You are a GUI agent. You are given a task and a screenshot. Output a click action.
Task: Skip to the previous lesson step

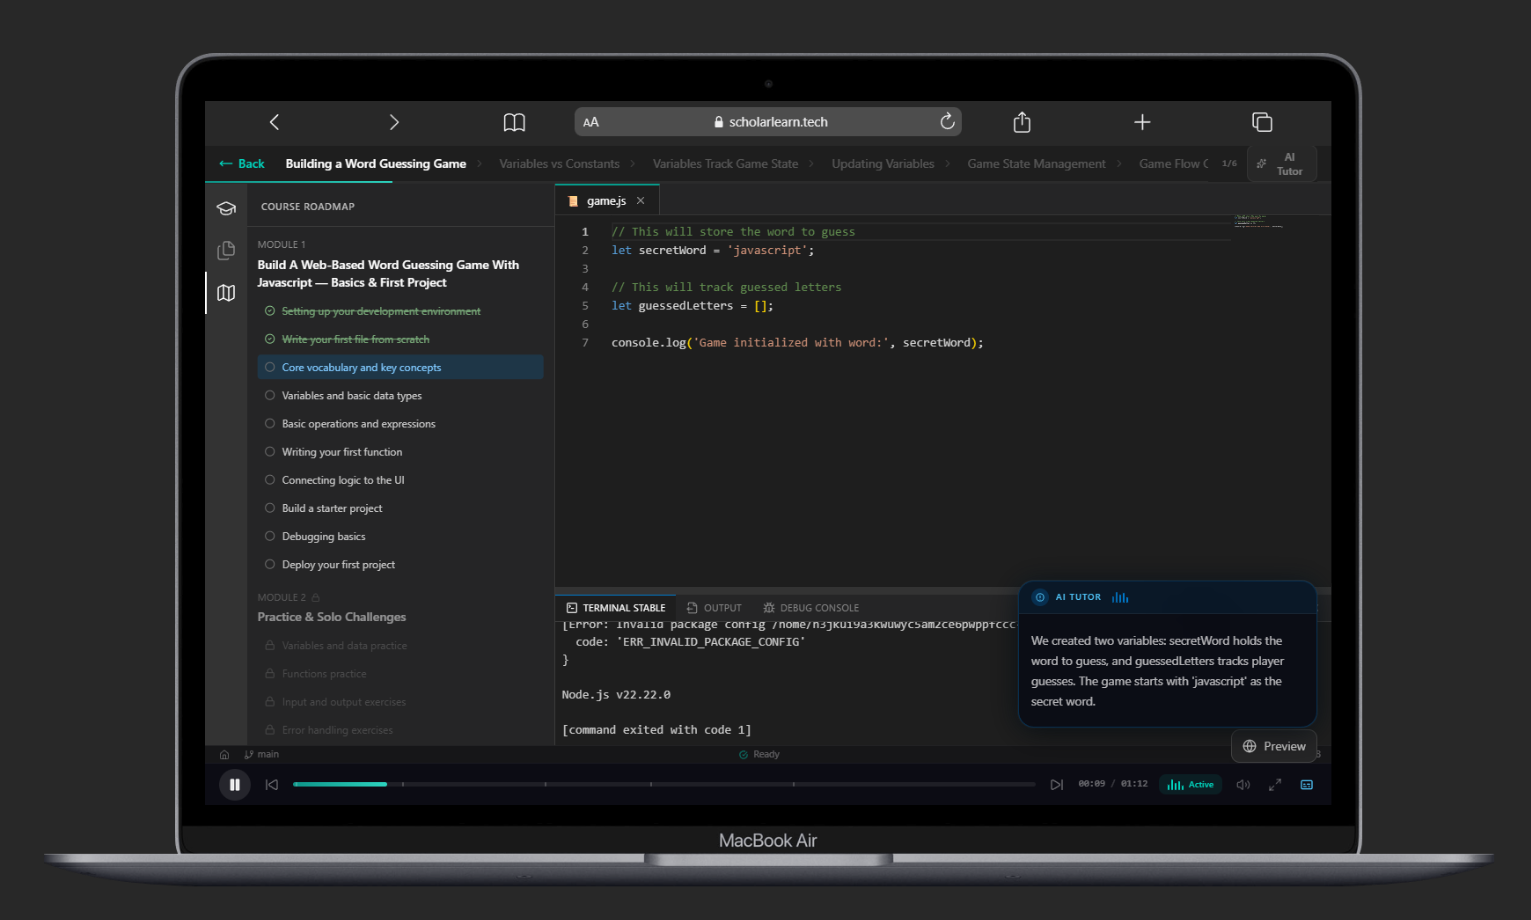pyautogui.click(x=272, y=785)
